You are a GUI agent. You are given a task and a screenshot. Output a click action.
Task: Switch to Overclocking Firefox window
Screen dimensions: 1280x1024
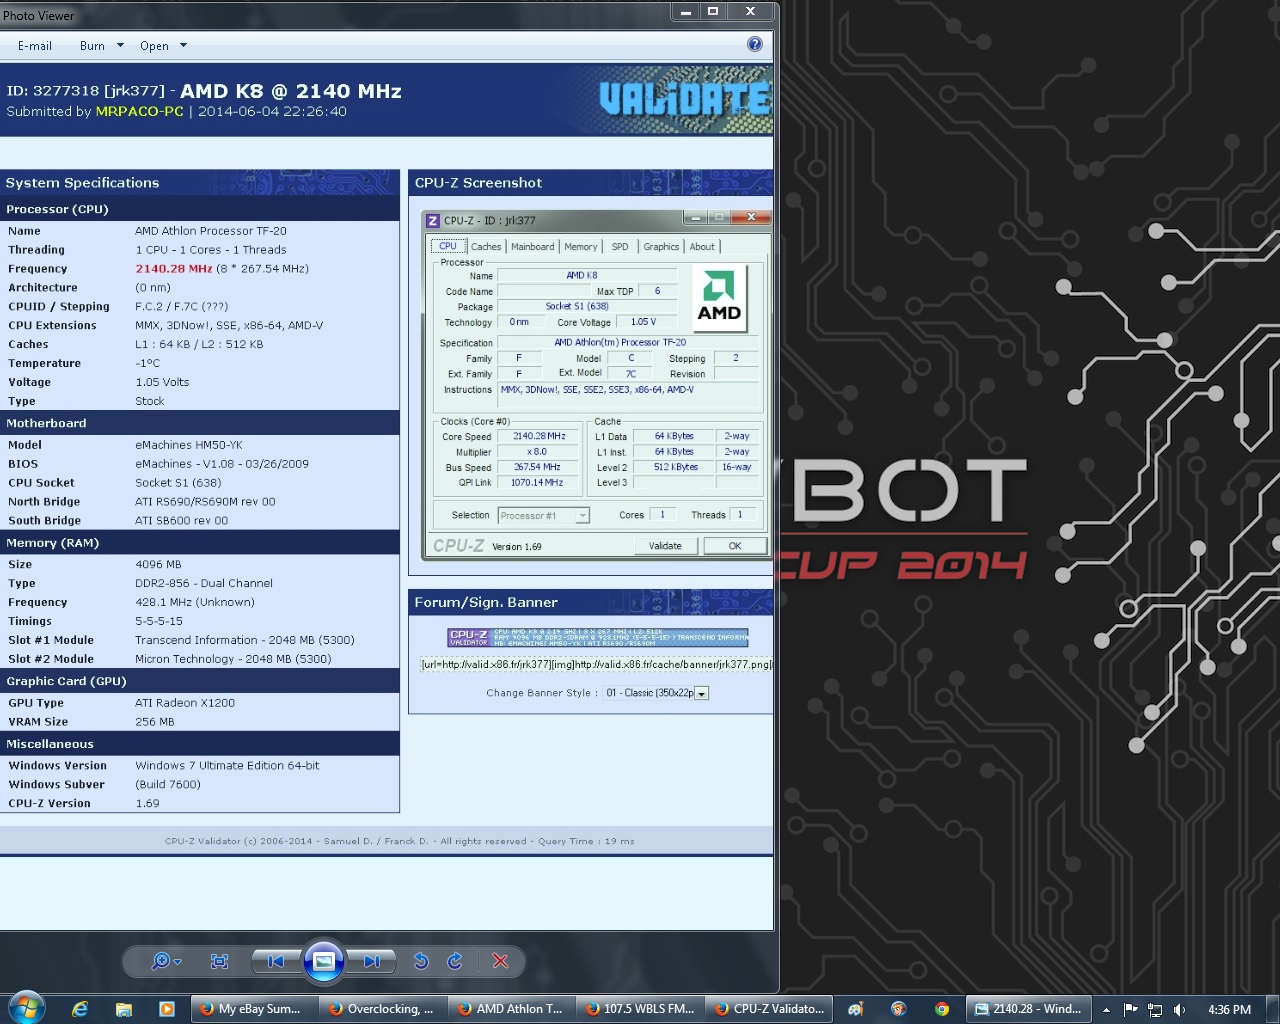click(x=382, y=1009)
